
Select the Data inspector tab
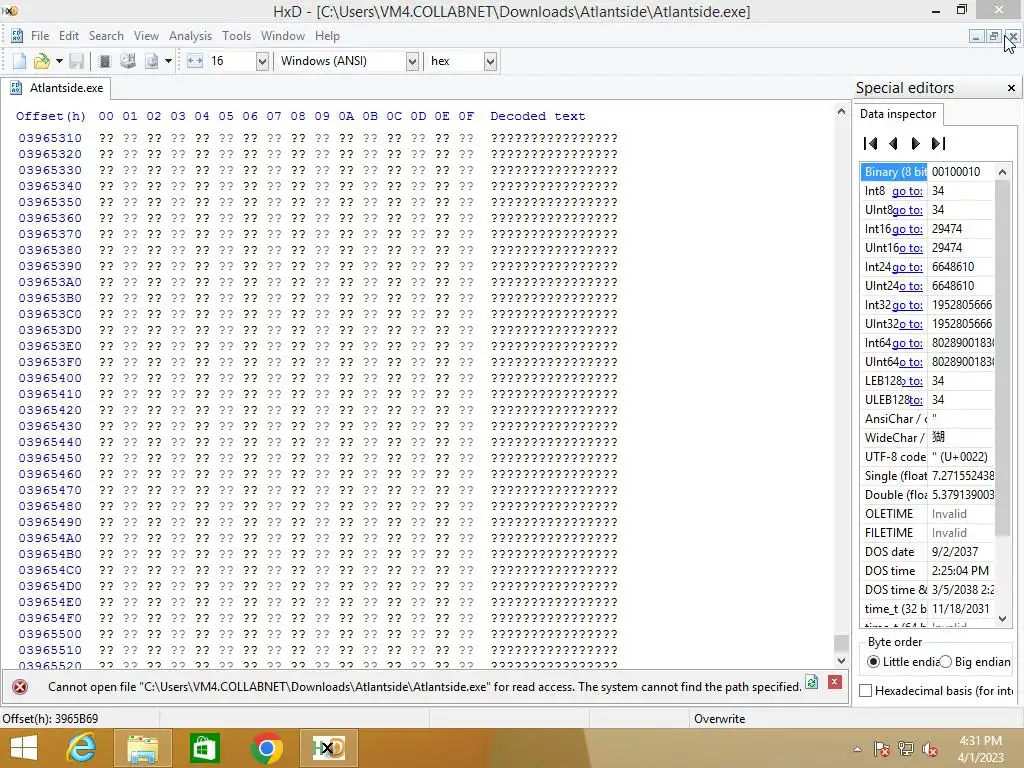click(898, 114)
